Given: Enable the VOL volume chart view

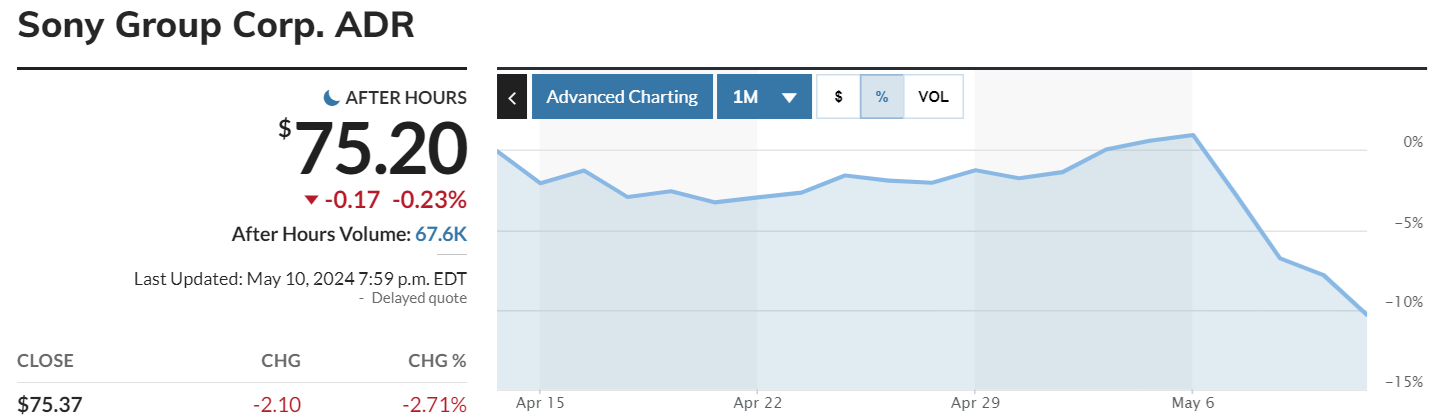Looking at the screenshot, I should coord(933,97).
